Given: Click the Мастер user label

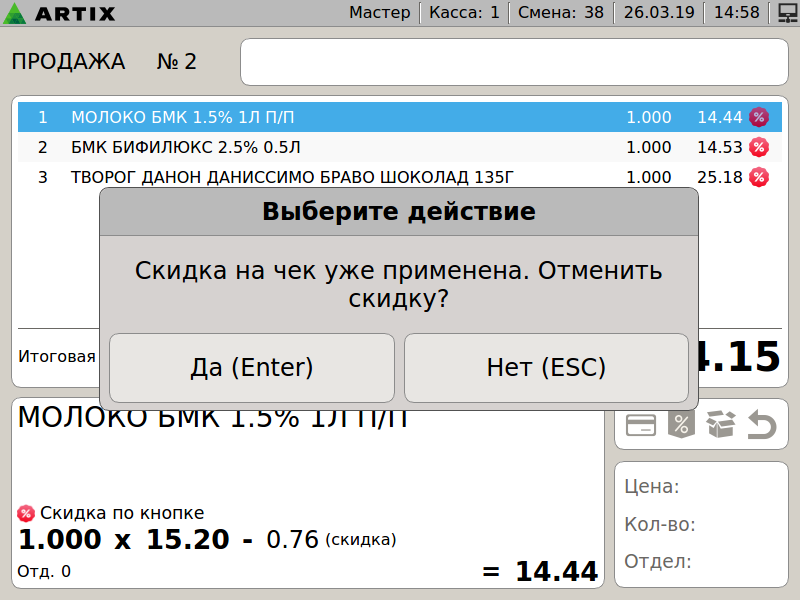Looking at the screenshot, I should tap(380, 12).
